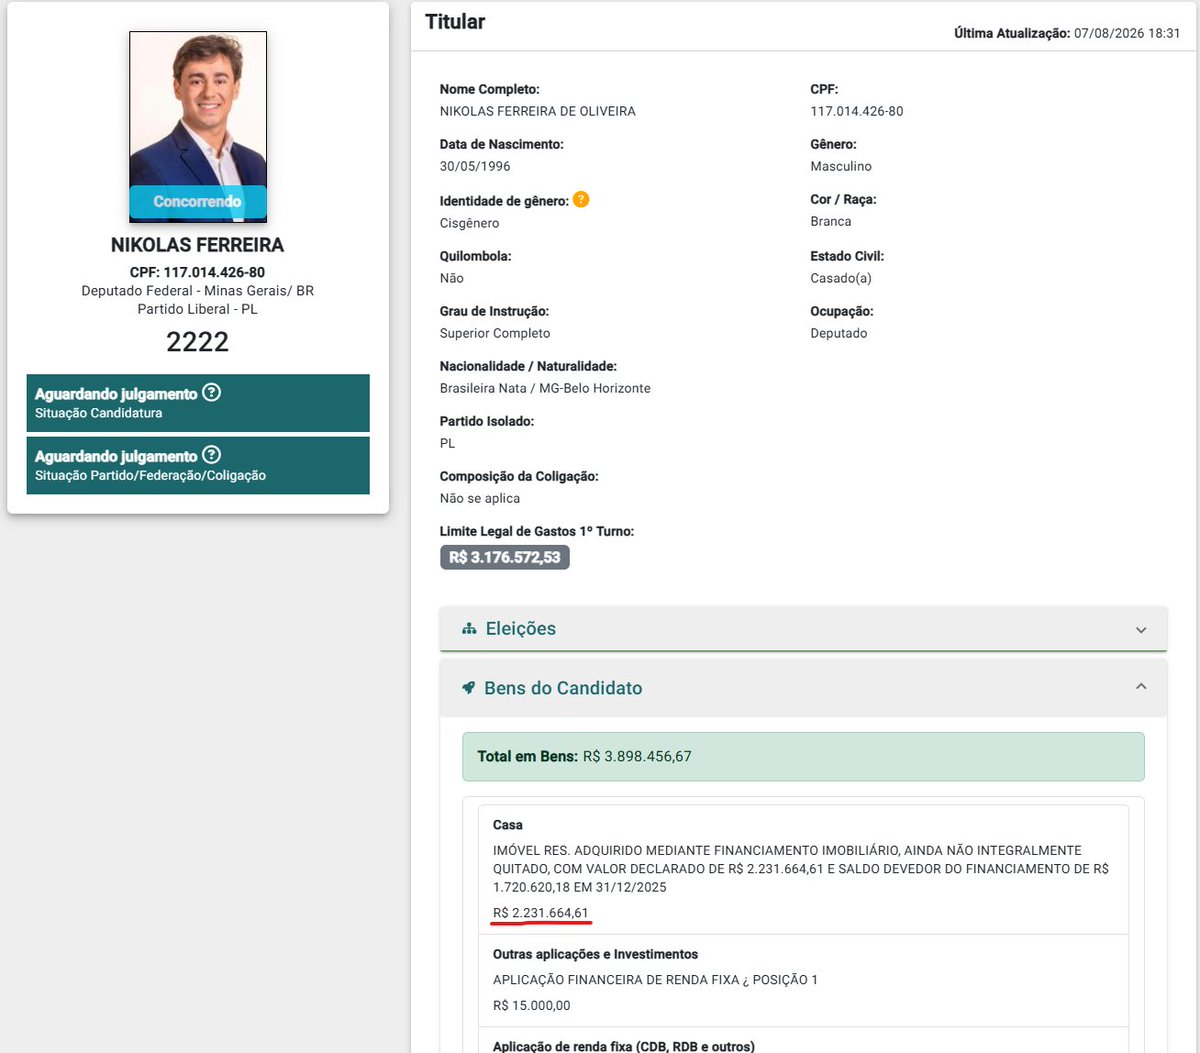The image size is (1200, 1053).
Task: Click Grau de Instrução value Superior Completo
Action: point(495,333)
